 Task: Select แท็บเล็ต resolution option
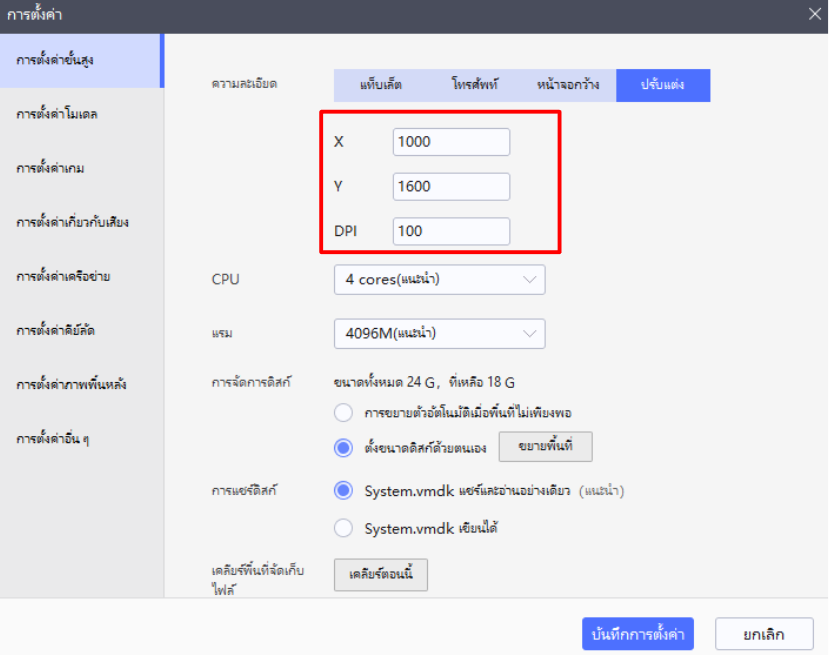coord(381,85)
